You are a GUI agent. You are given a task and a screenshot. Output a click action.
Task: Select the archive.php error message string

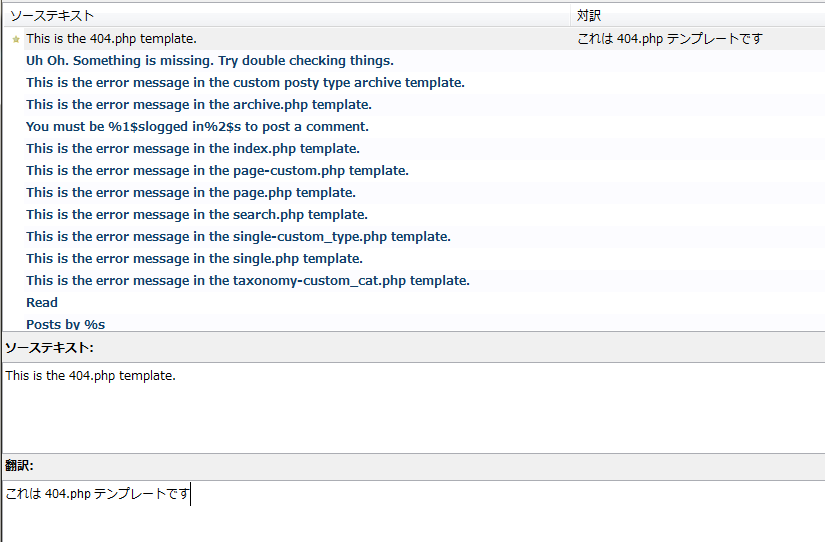coord(199,105)
